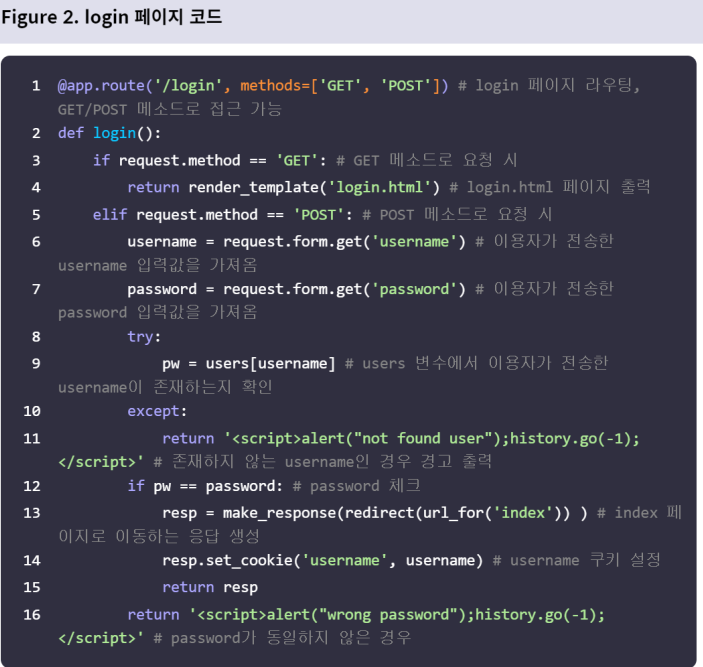Click the comment 'password가 동일하지 않은 경우'

click(x=282, y=638)
